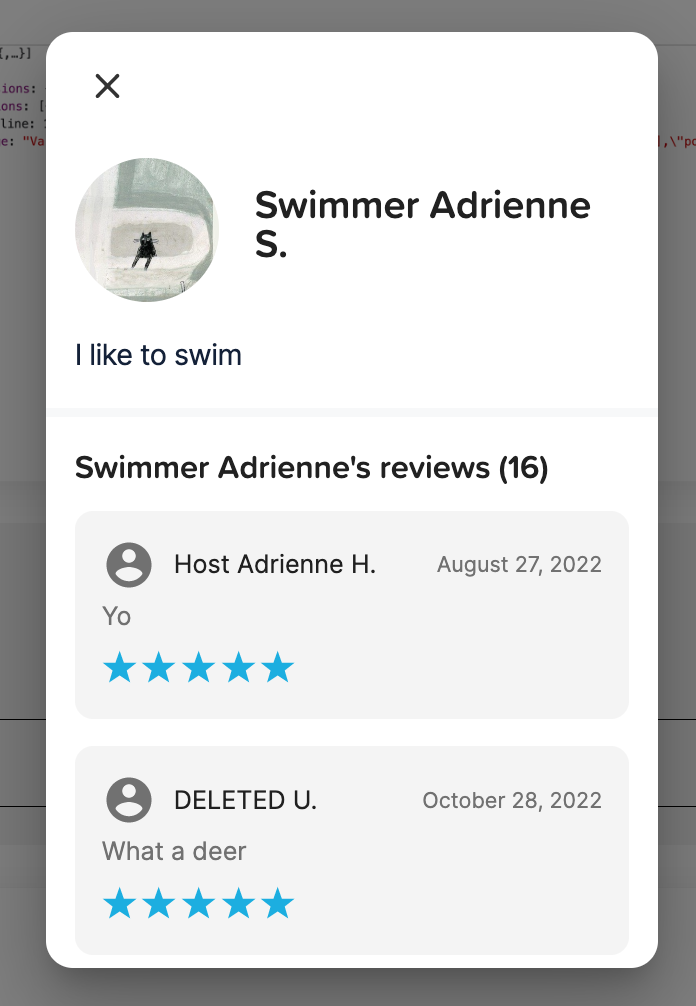Click the middle star of Host Adrienne's rating

click(198, 667)
